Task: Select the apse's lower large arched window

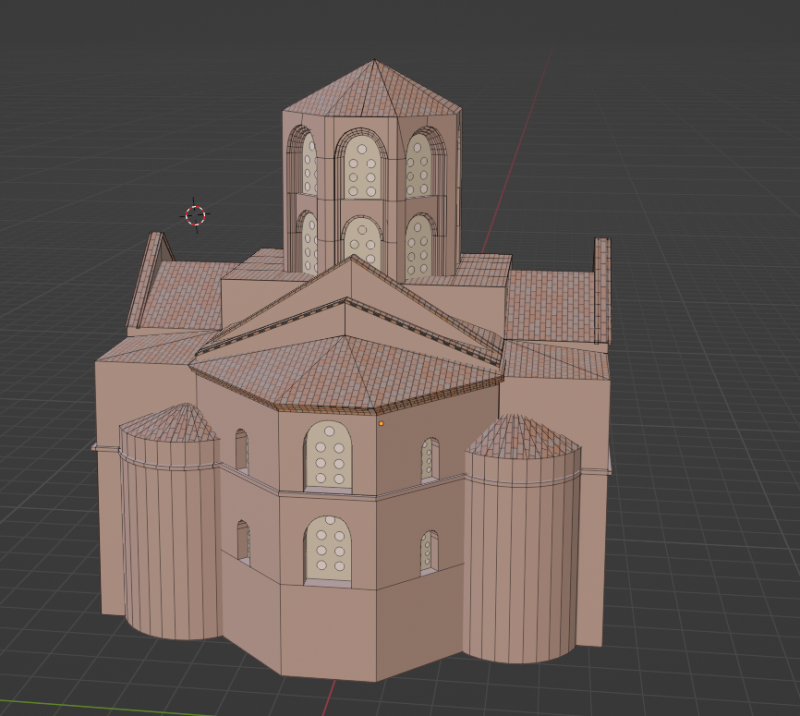Action: [328, 550]
